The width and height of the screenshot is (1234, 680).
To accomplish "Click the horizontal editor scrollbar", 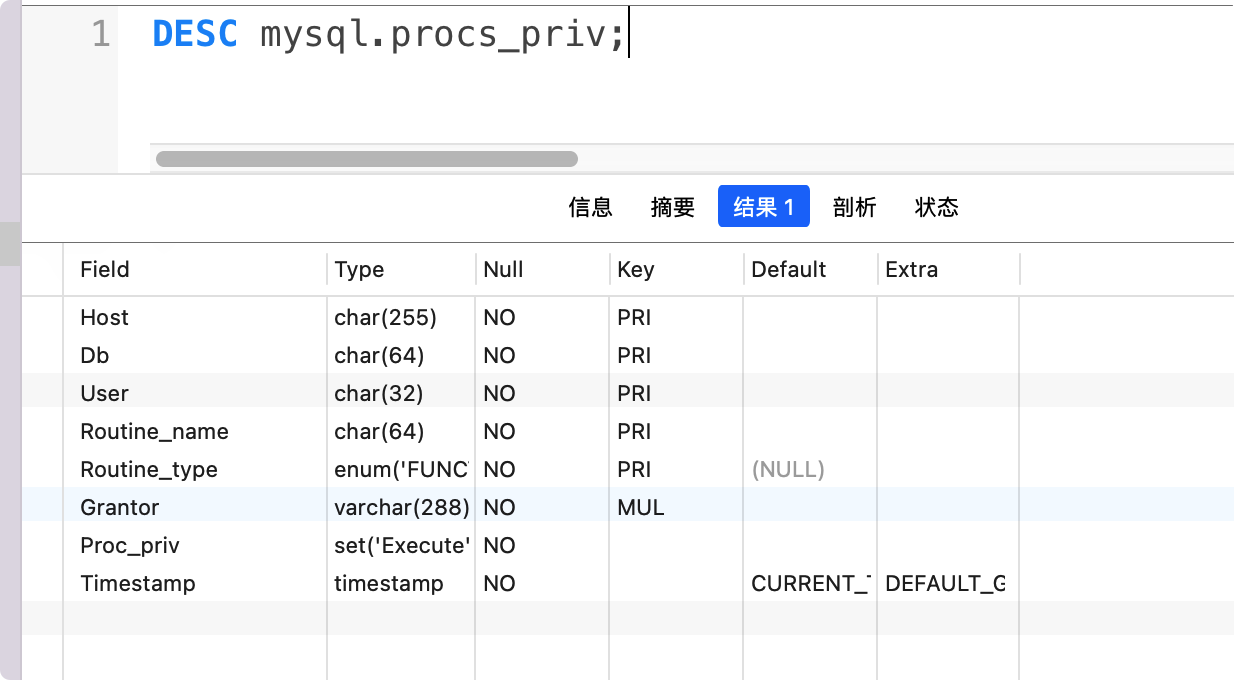I will (365, 158).
